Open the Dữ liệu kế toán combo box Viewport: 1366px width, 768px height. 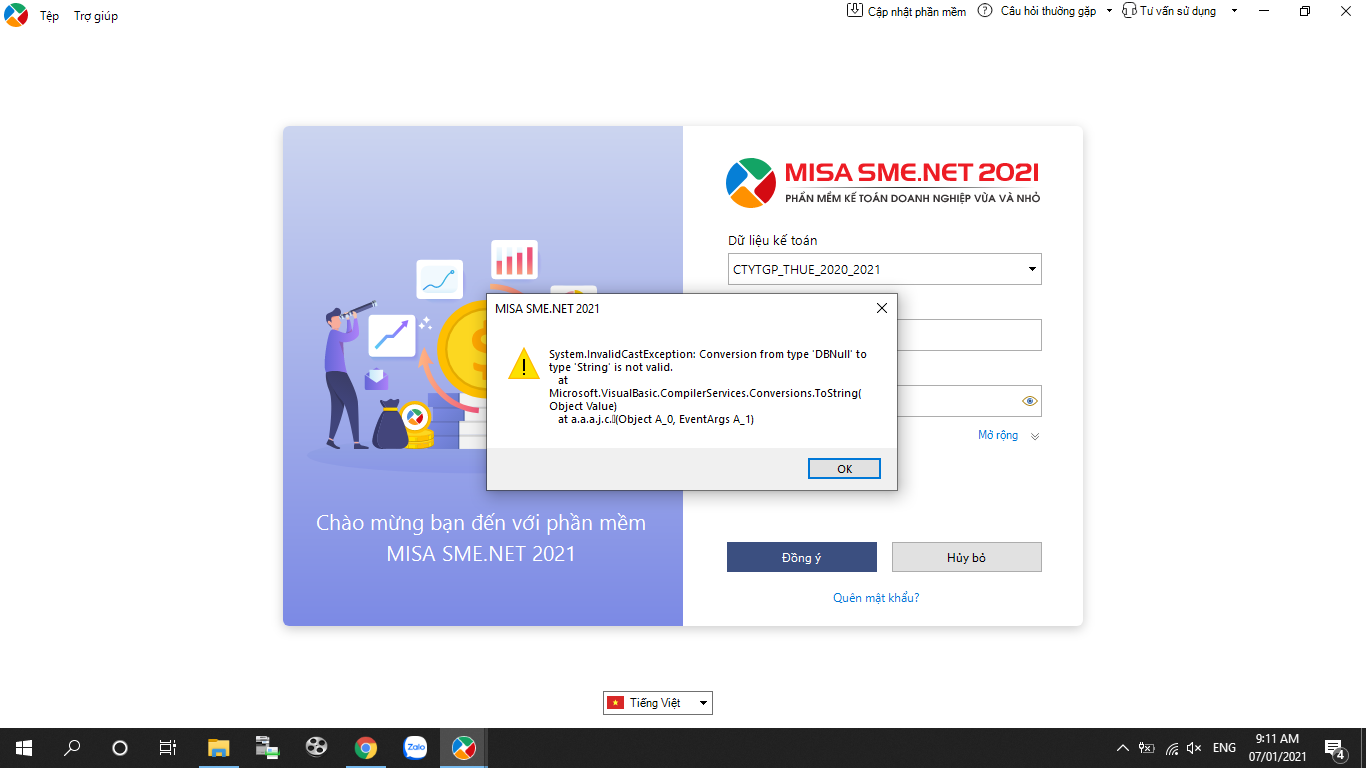[1032, 270]
